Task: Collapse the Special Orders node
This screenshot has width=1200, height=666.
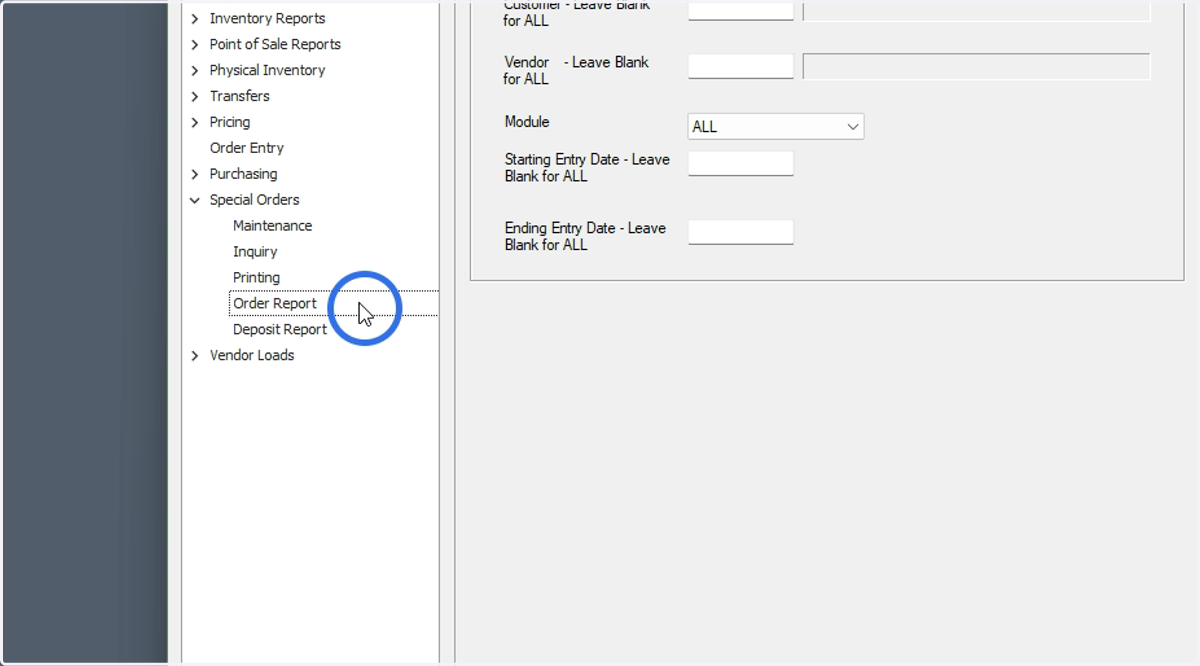Action: click(195, 200)
